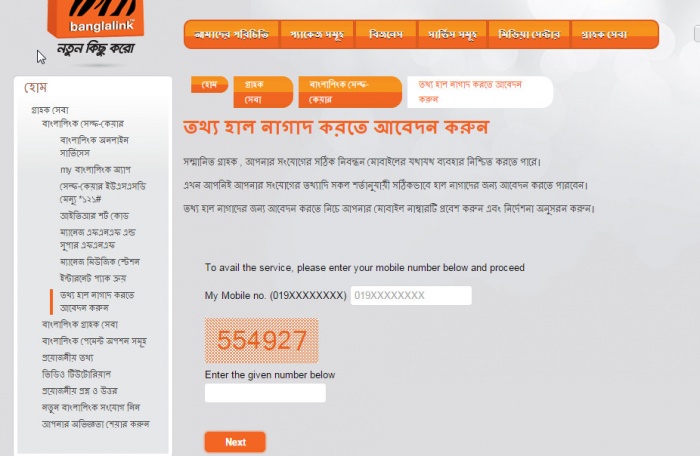Click the Next button
This screenshot has width=700, height=456.
click(x=235, y=442)
